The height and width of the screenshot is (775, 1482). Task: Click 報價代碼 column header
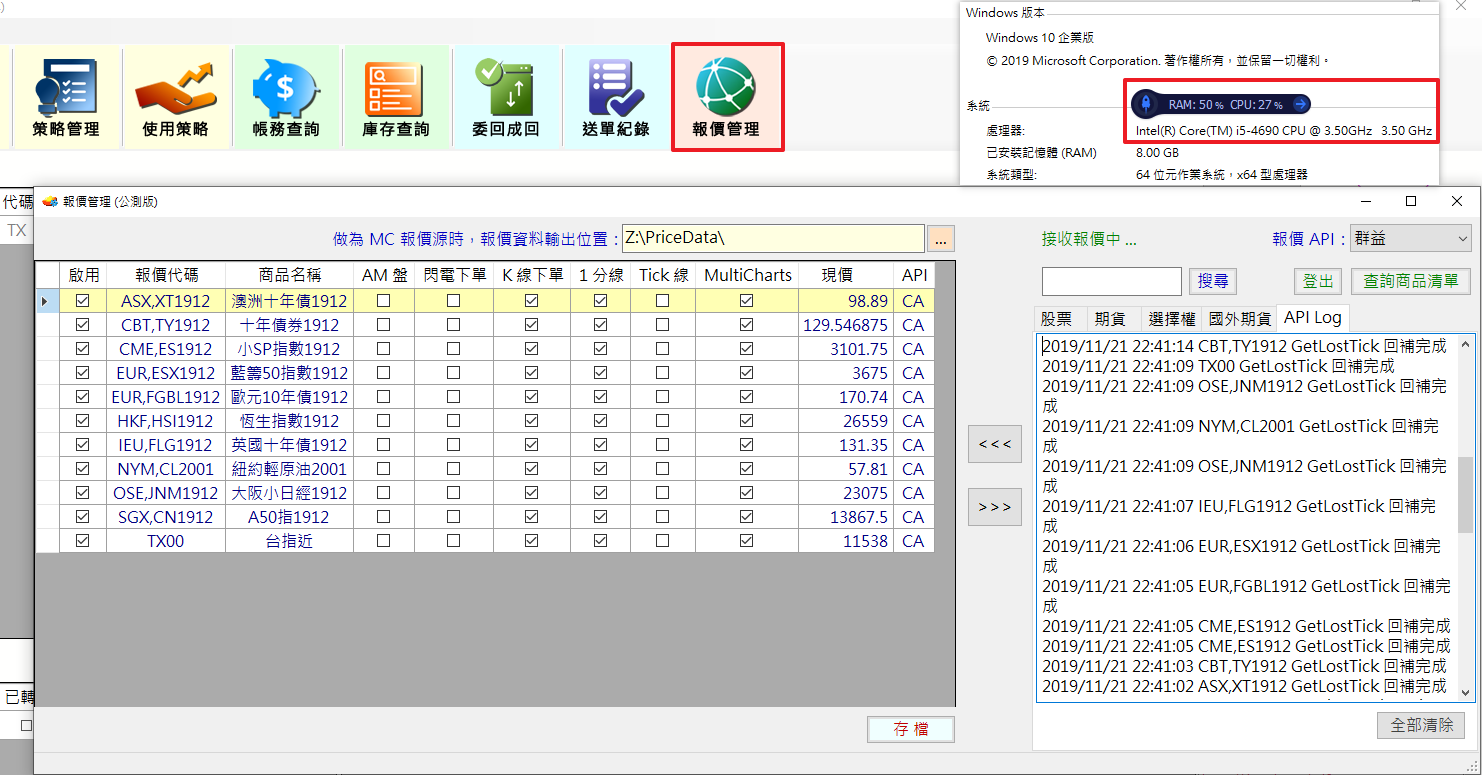(167, 275)
